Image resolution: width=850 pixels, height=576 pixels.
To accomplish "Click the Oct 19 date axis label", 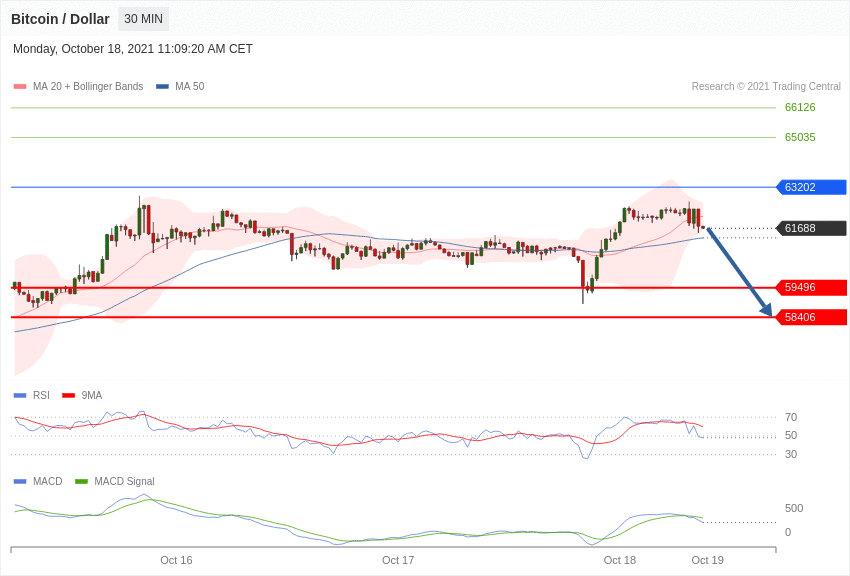I will pyautogui.click(x=707, y=560).
